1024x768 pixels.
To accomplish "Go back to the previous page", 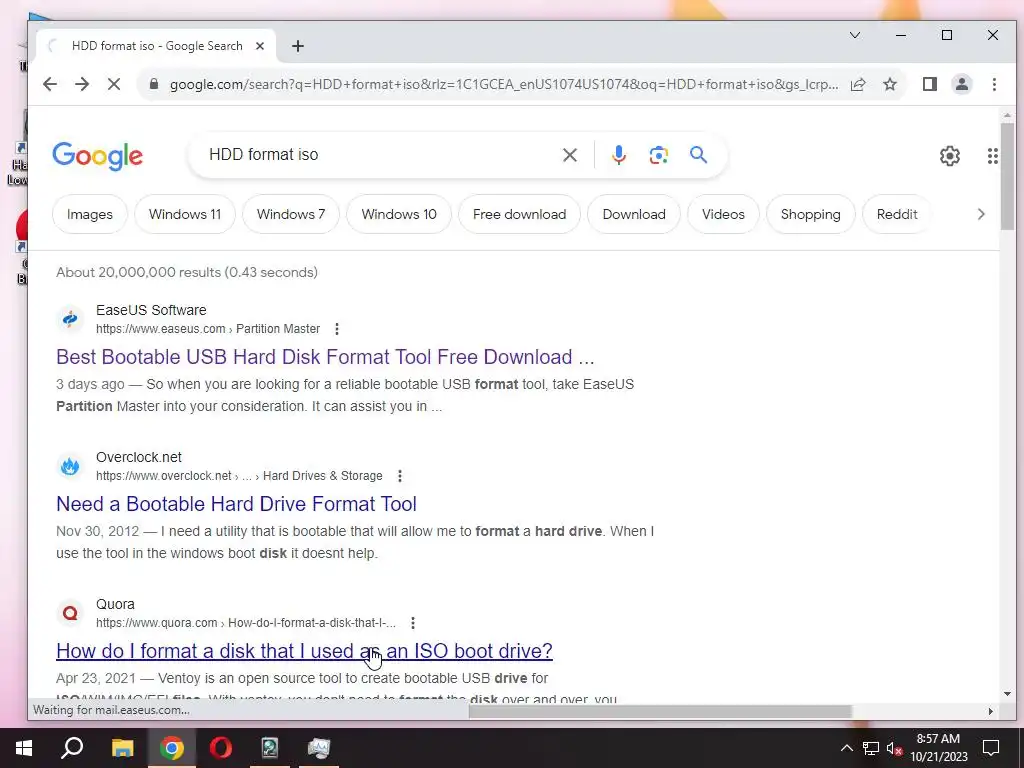I will coord(50,84).
